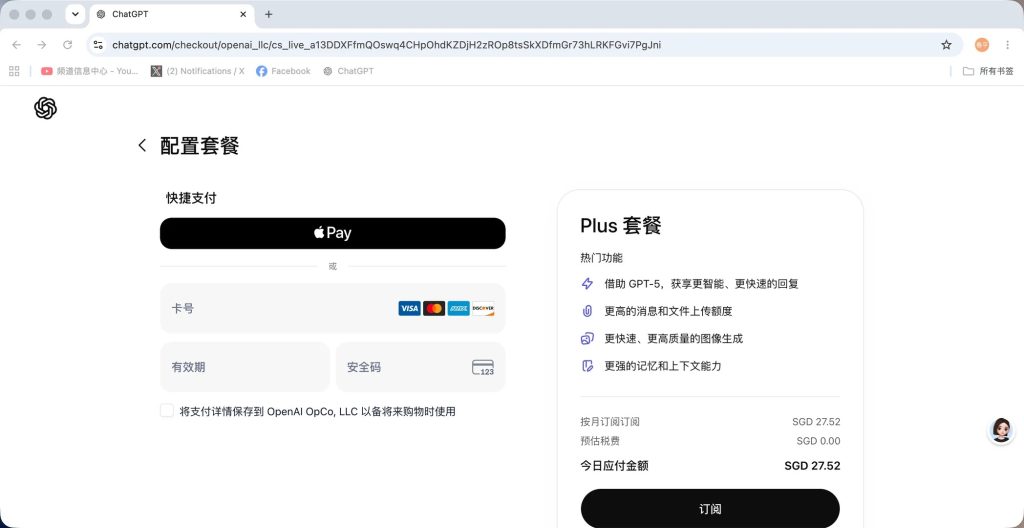Go back using the arrow beside 配置套餐
Screen dimensions: 1024x528
[x=142, y=145]
